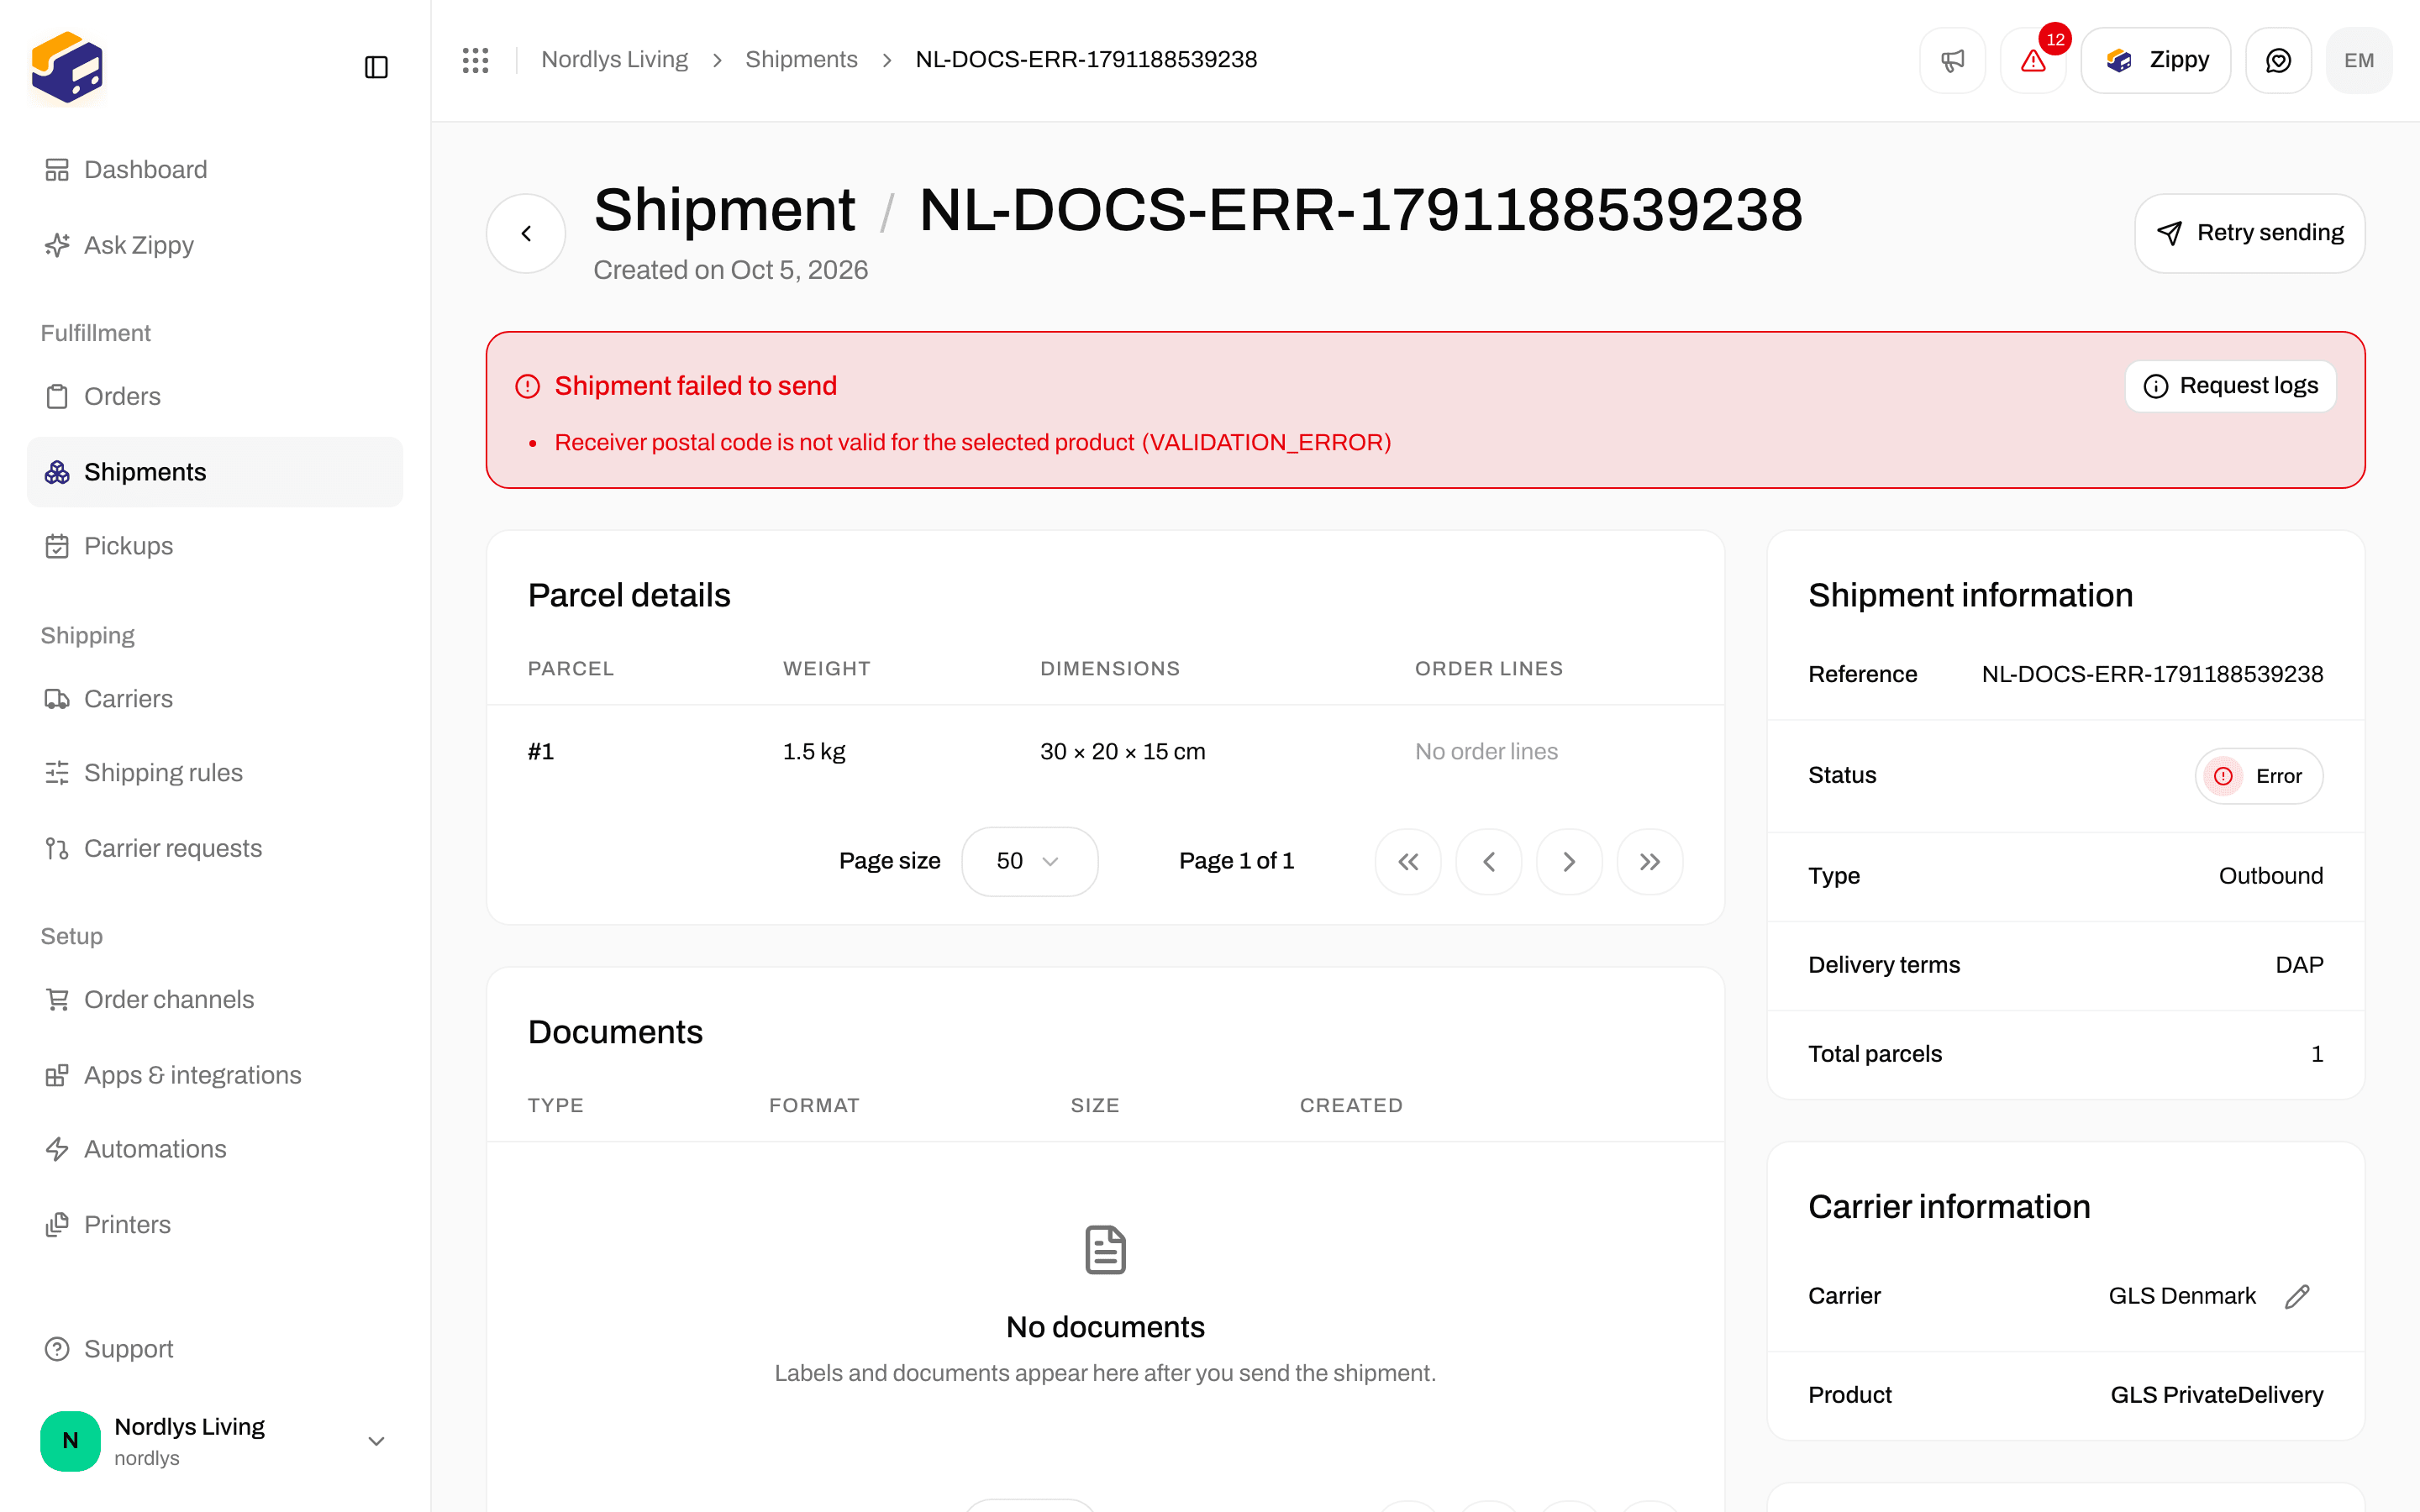Jump to first page of parcels
The width and height of the screenshot is (2420, 1512).
pyautogui.click(x=1408, y=861)
